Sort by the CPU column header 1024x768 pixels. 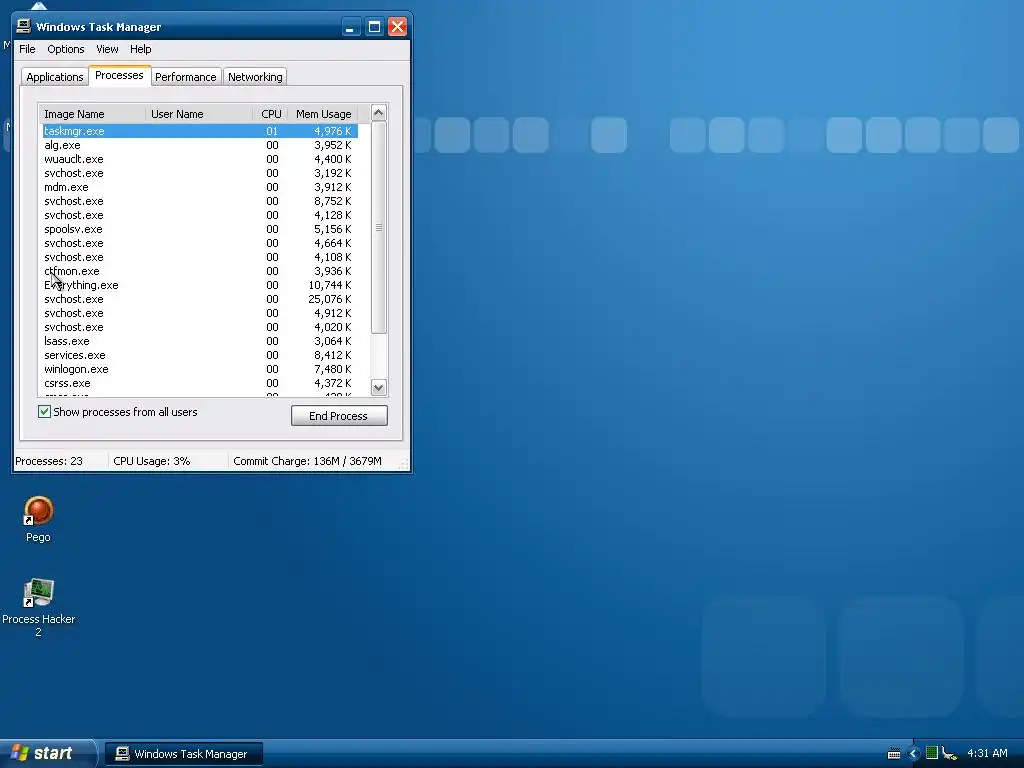tap(270, 114)
